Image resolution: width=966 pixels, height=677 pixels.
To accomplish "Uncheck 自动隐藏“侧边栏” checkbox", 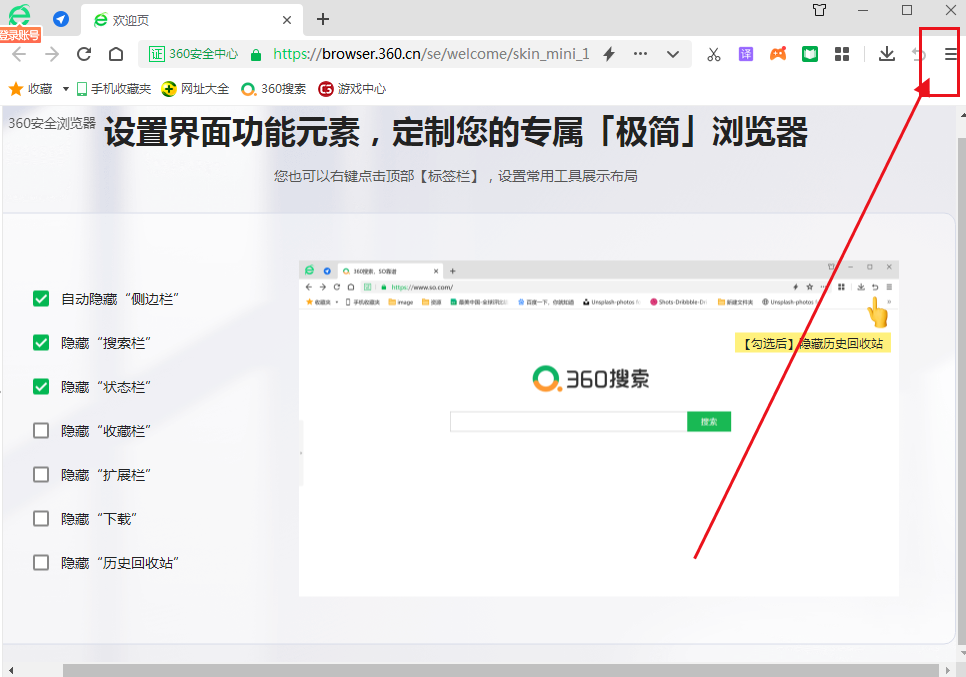I will (41, 299).
